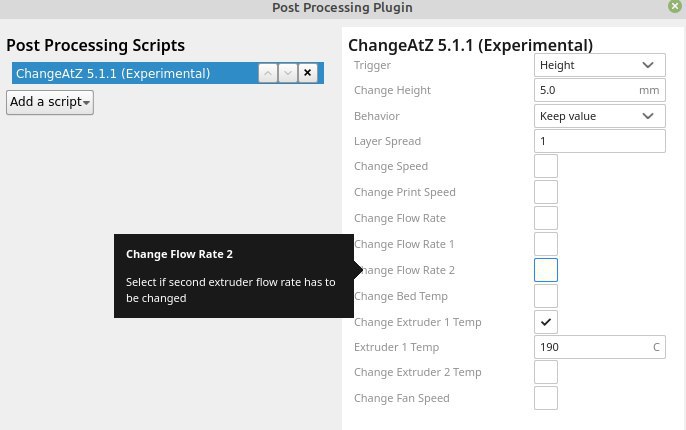
Task: Toggle the Change Flow Rate 2 checkbox
Action: click(546, 270)
